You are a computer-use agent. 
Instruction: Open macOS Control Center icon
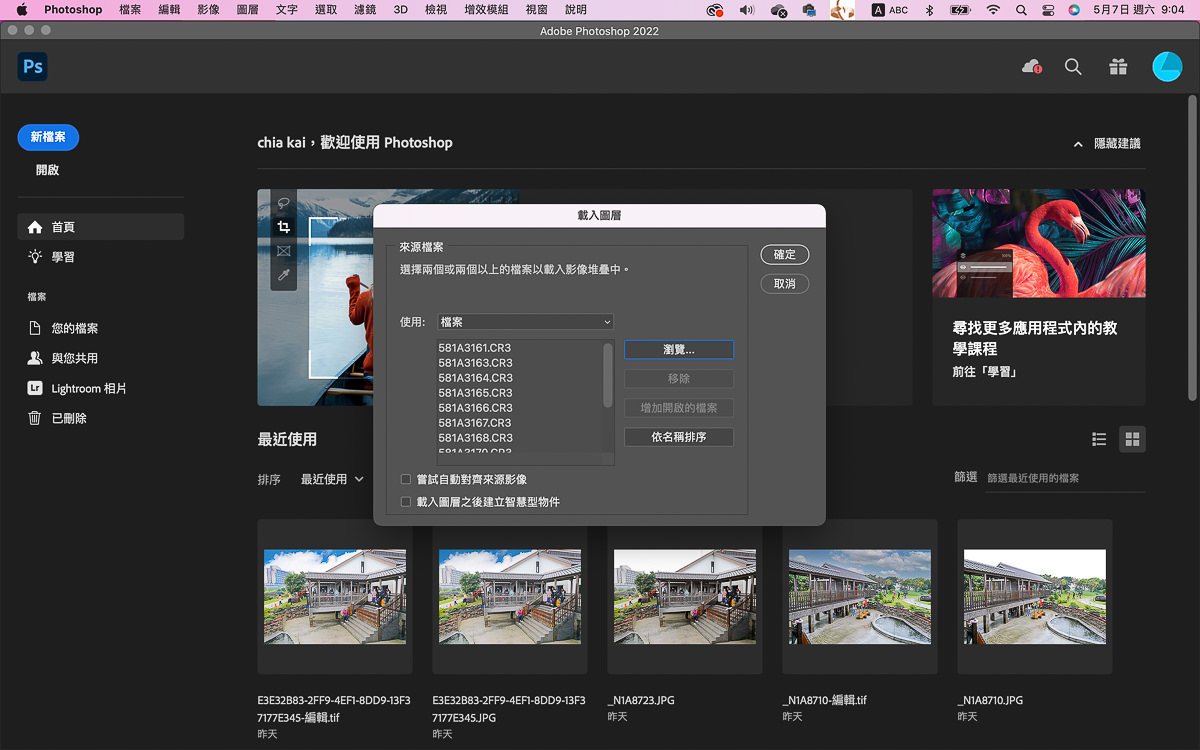(x=1047, y=10)
